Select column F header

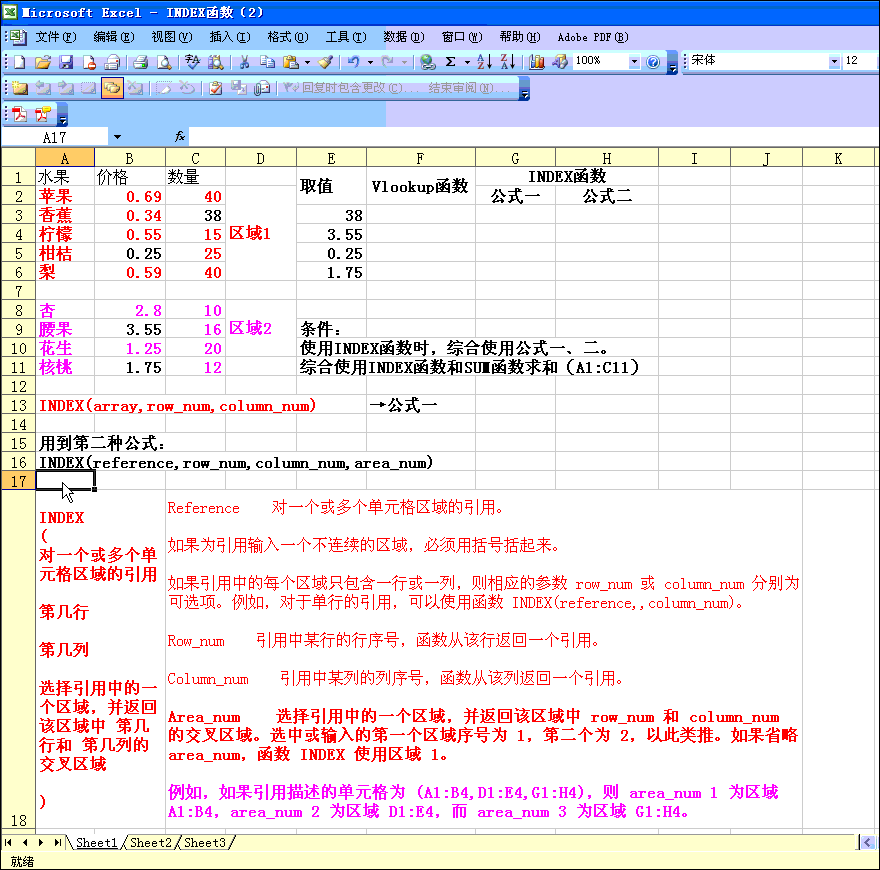(x=420, y=158)
